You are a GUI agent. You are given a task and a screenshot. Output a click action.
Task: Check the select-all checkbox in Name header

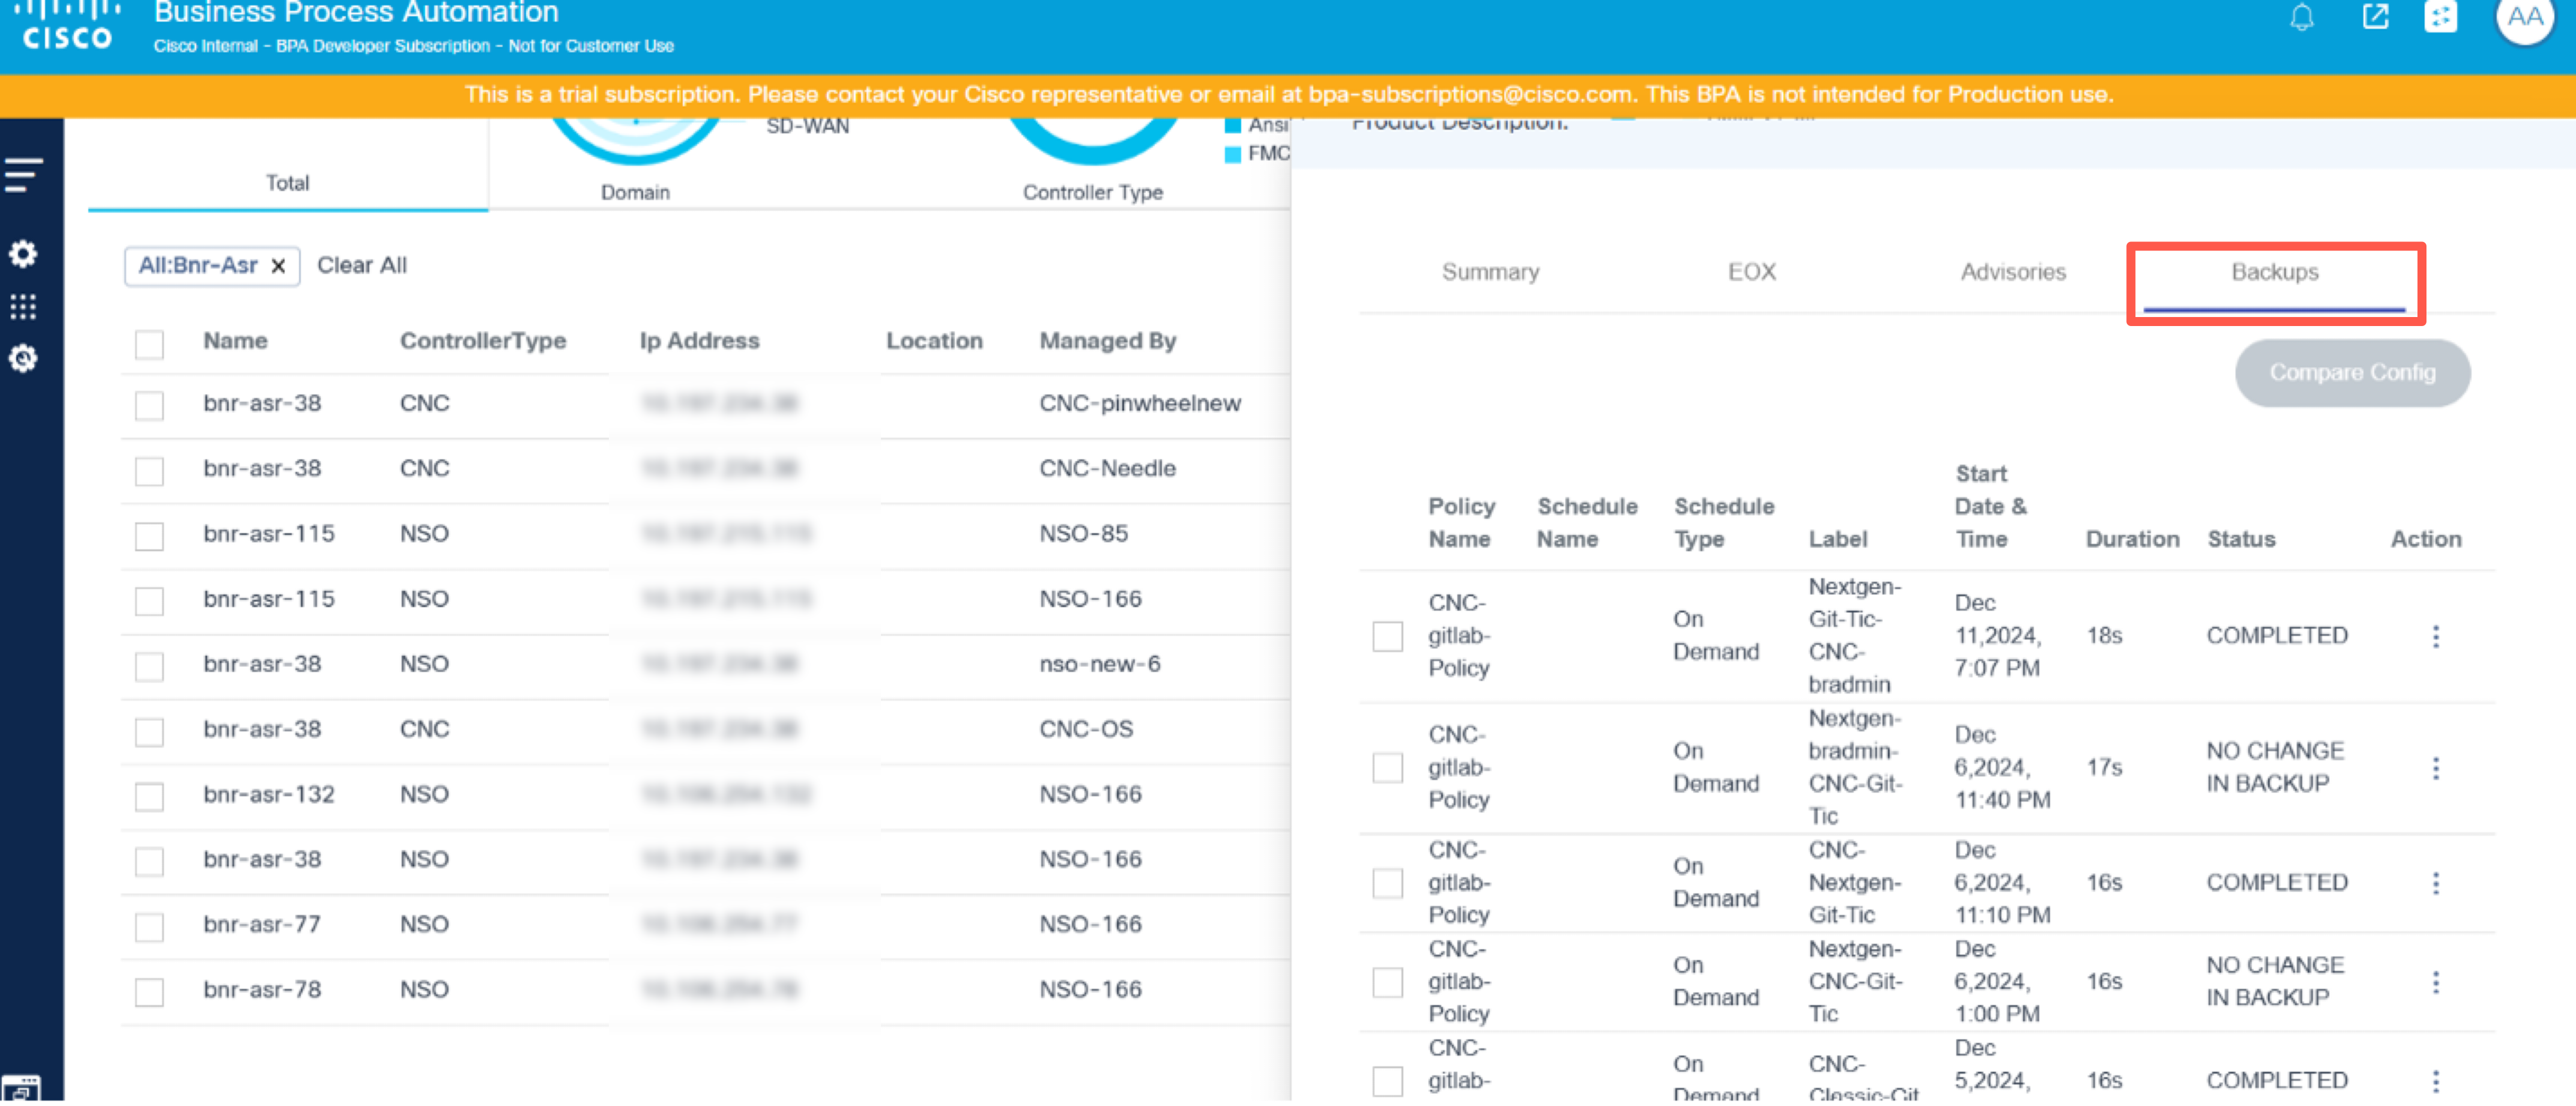point(149,344)
